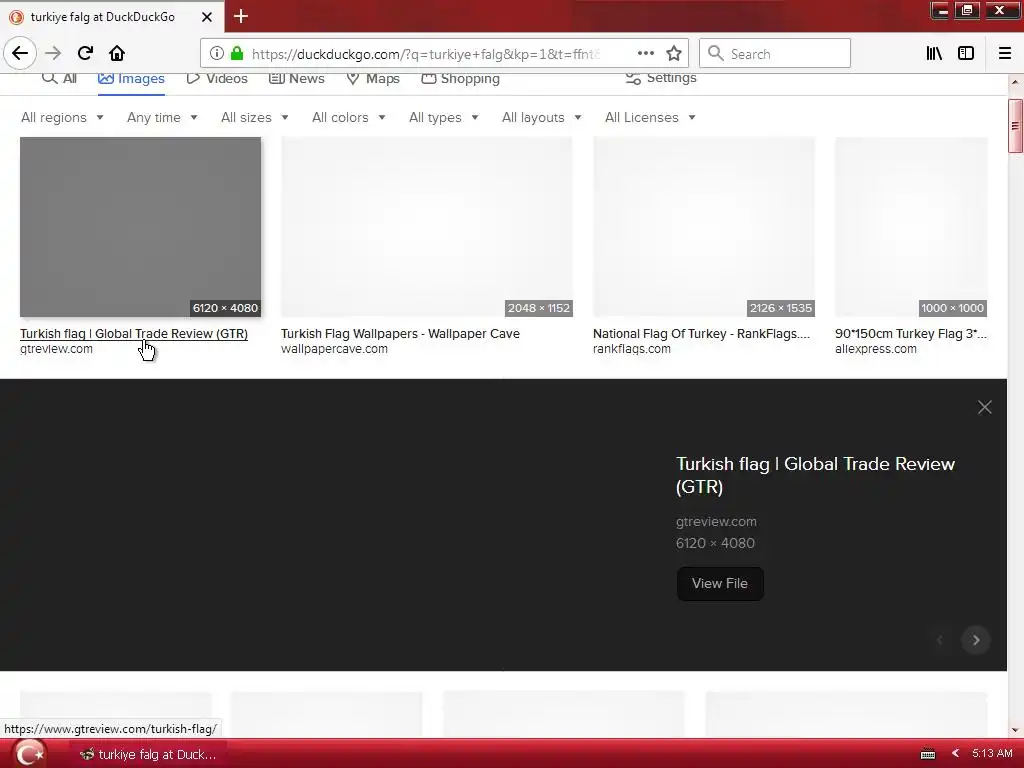Switch to the turkiye falg taskbar window
The height and width of the screenshot is (768, 1024).
tap(148, 754)
